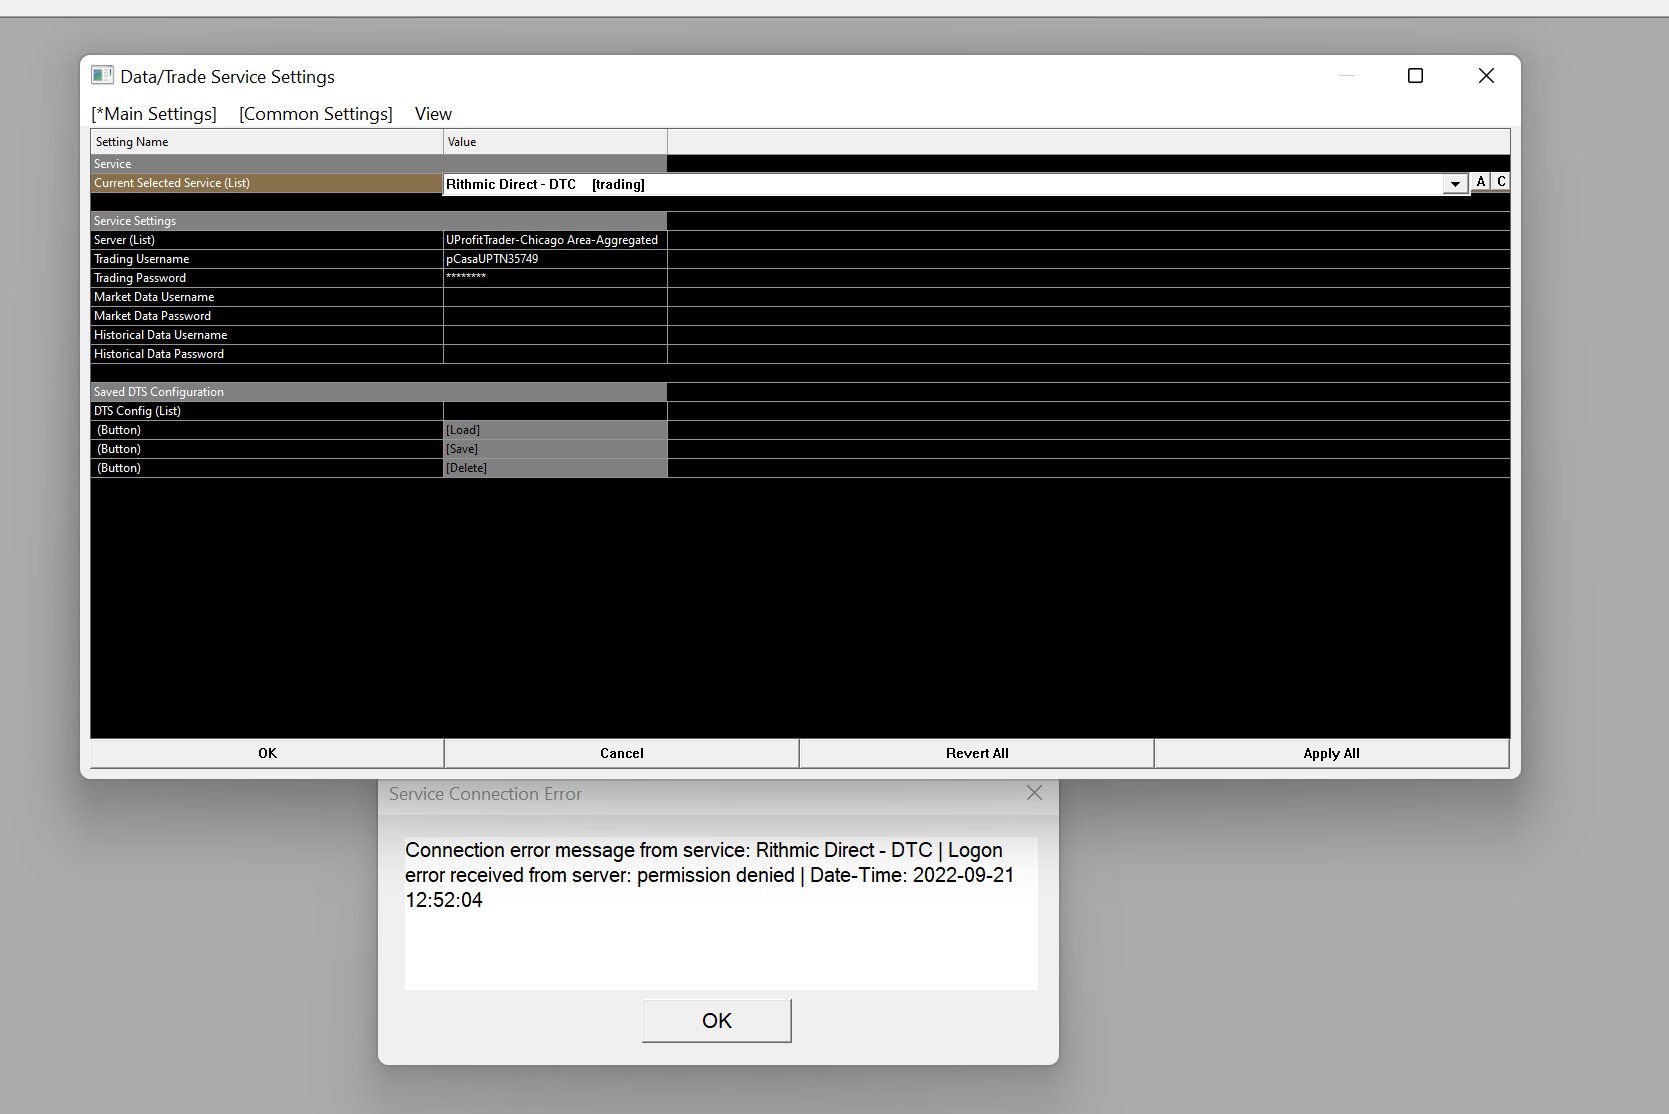Screen dimensions: 1669x1114
Task: Click the empty Historical Data Password value field
Action: pyautogui.click(x=555, y=354)
